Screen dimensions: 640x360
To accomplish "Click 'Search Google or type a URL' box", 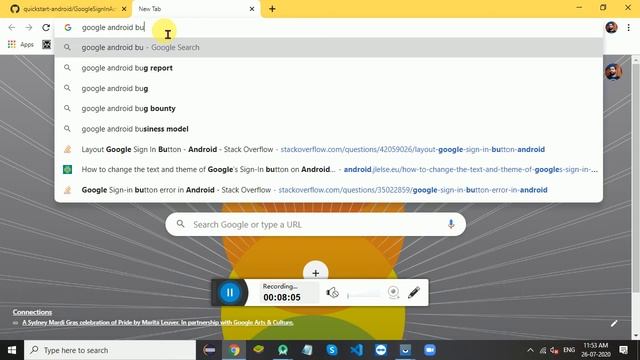I will (316, 224).
